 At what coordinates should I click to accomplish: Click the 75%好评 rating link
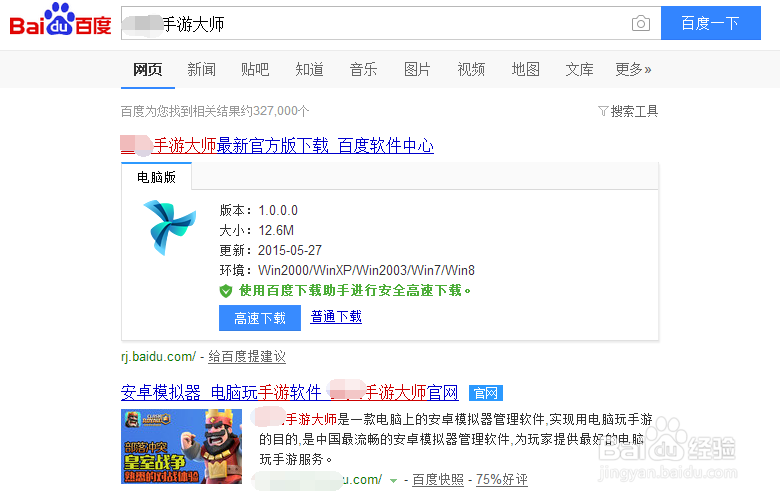pos(501,480)
